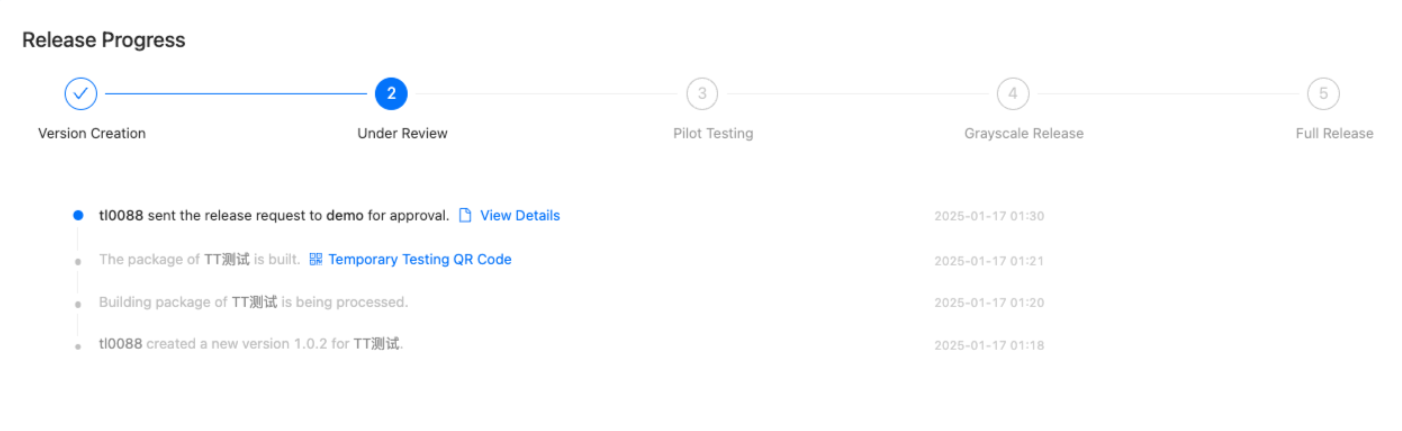Screen dimensions: 1402x431
Task: Select the step 2 Under Review circle
Action: click(x=391, y=94)
